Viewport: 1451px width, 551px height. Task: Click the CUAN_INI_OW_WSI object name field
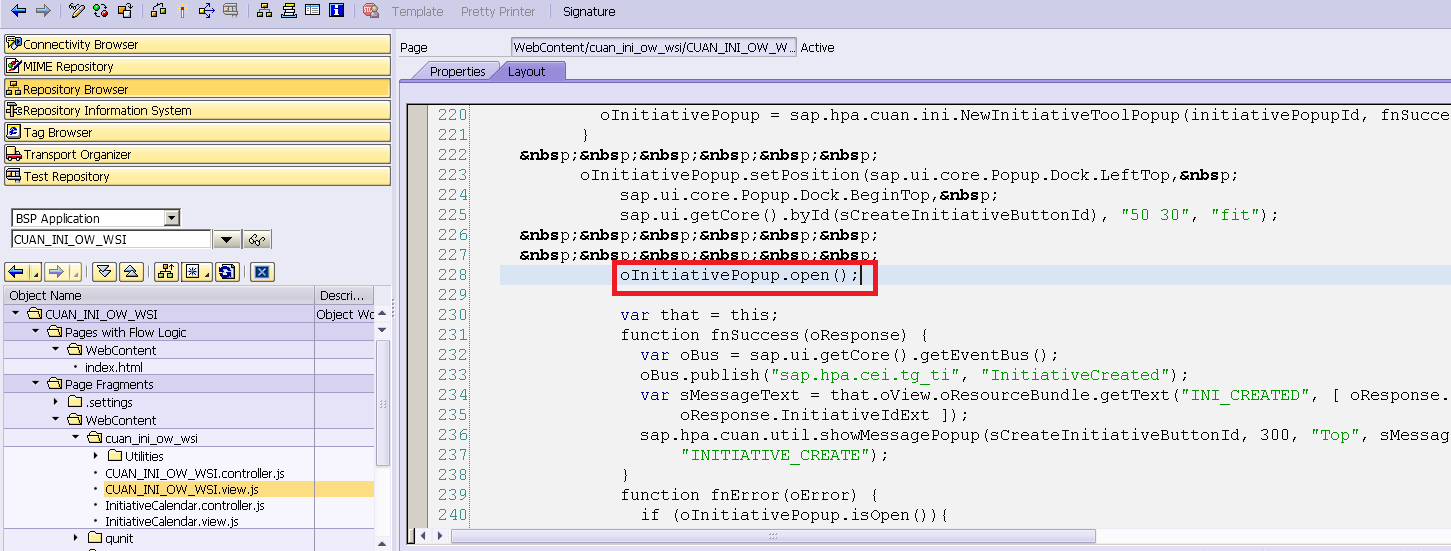point(111,239)
